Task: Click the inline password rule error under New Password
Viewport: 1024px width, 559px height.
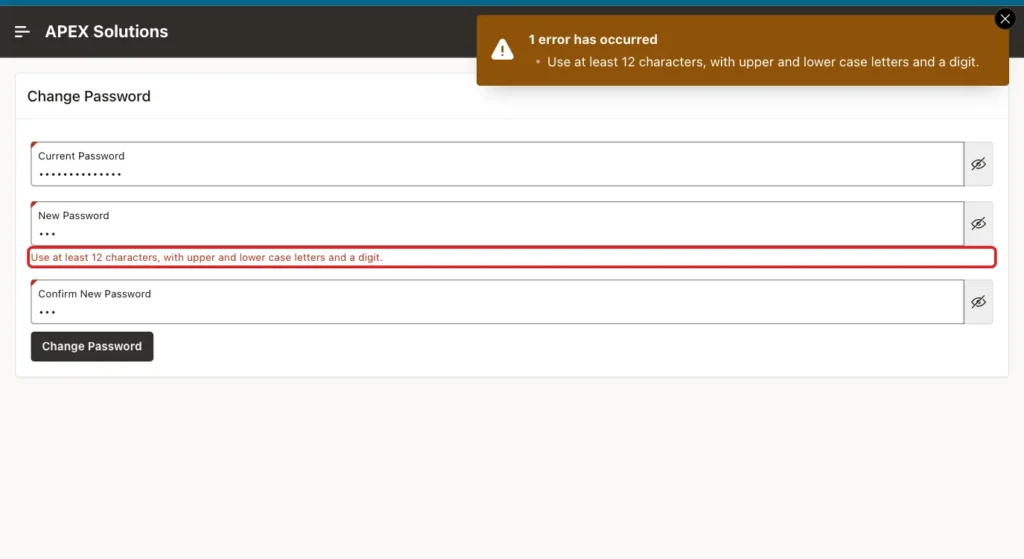Action: coord(206,257)
